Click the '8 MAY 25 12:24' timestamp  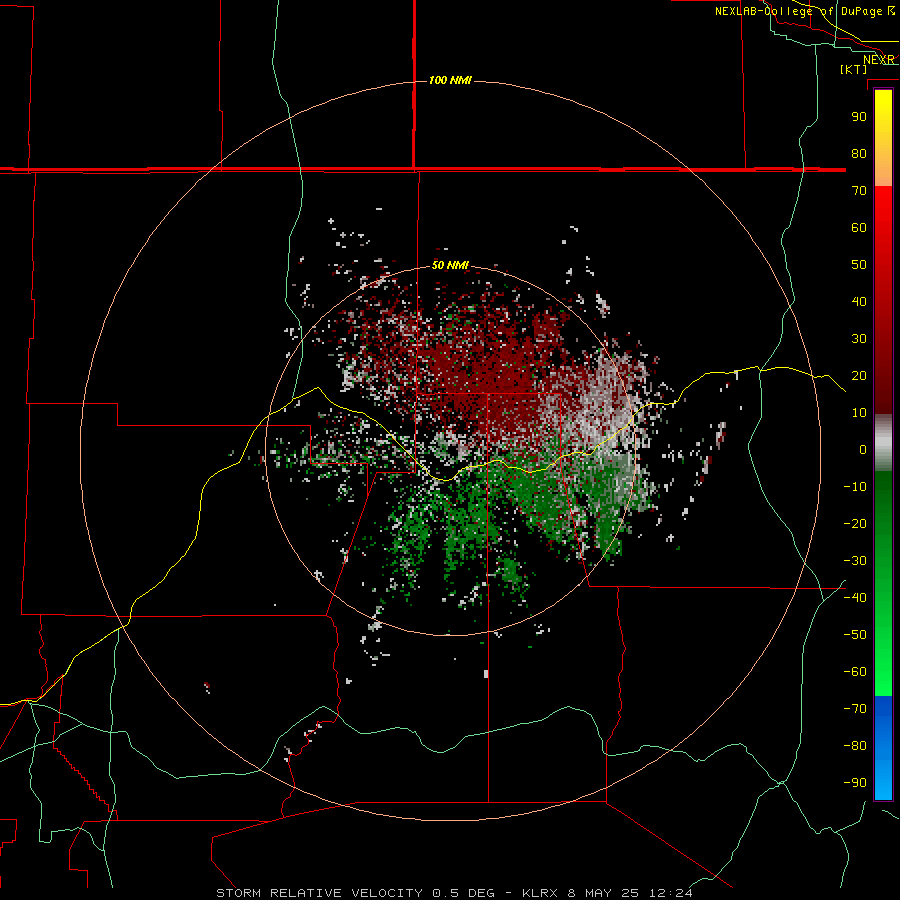(630, 893)
